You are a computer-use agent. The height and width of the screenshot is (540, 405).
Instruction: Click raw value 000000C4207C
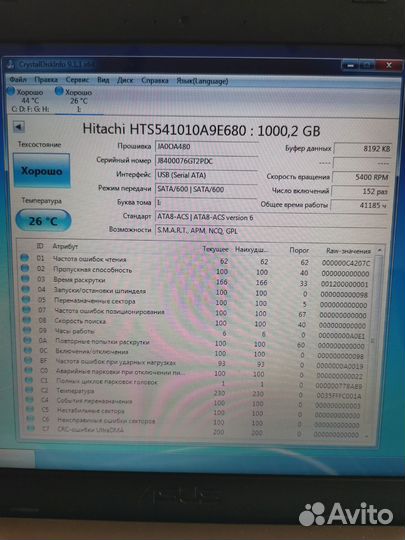pos(346,263)
